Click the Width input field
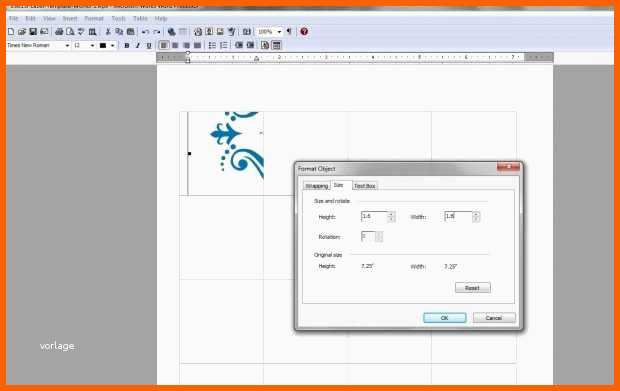Image resolution: width=620 pixels, height=391 pixels. pos(458,216)
